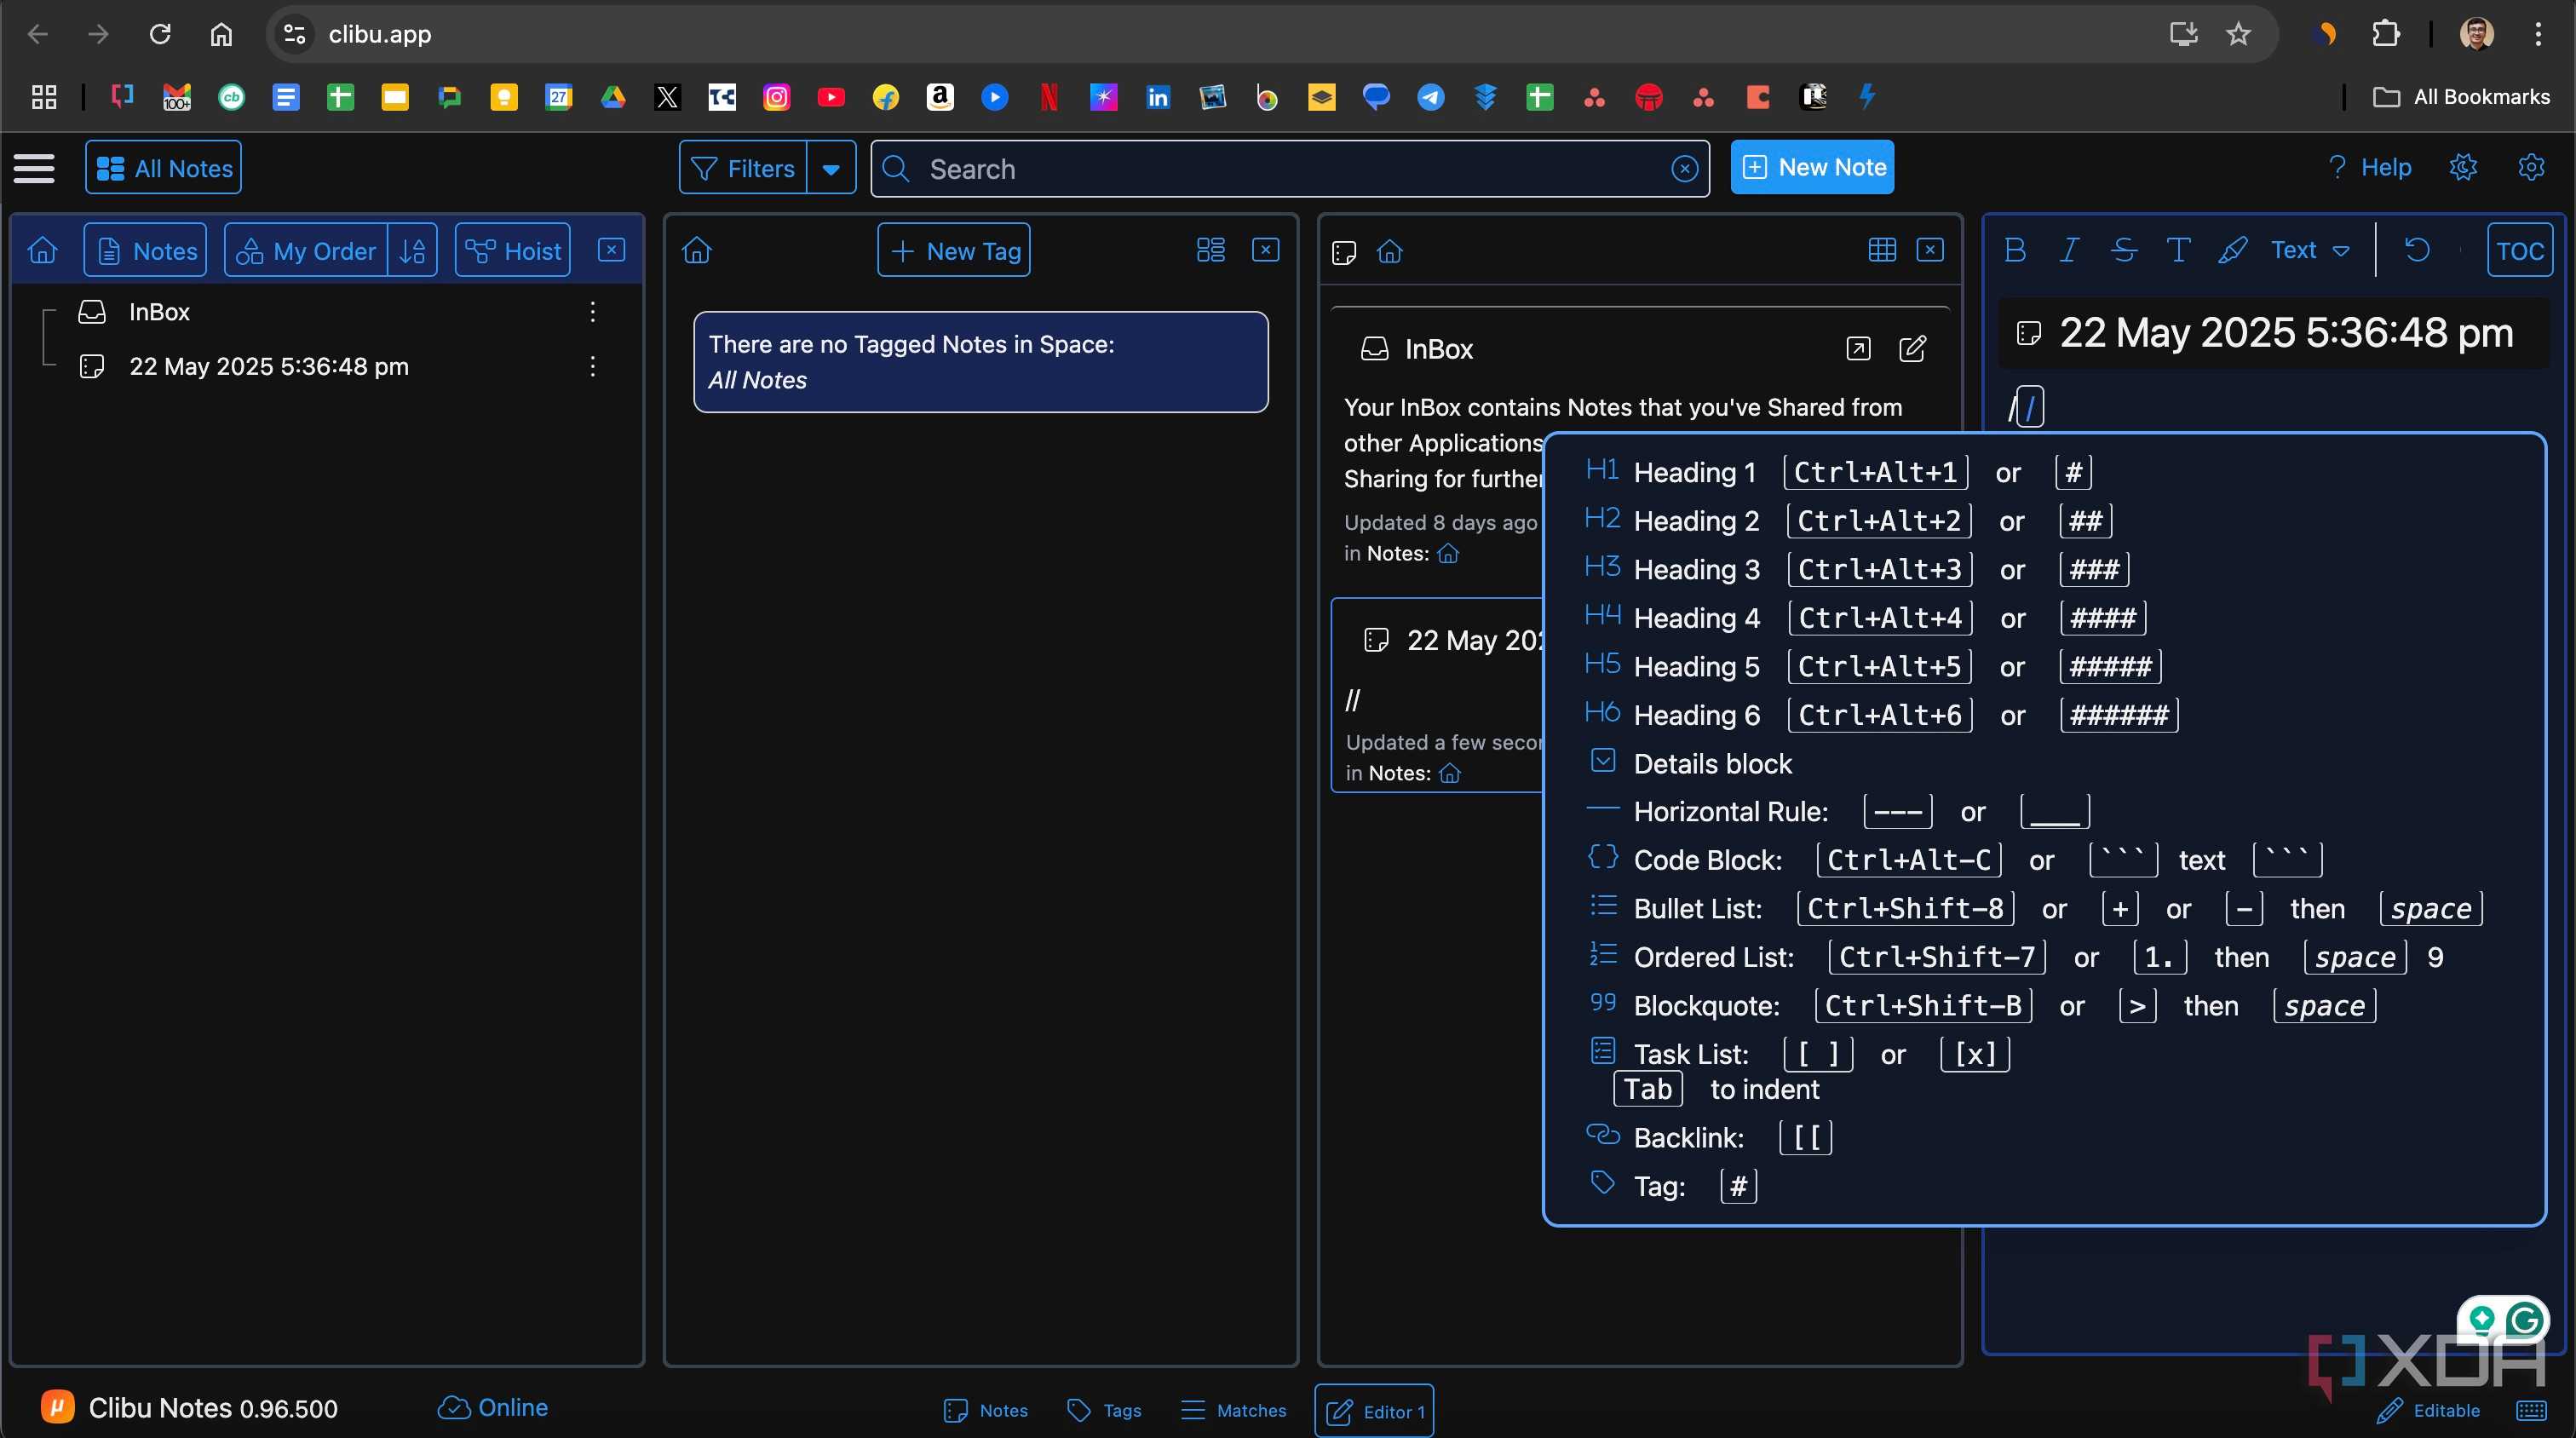Switch to Editor 1 tab
Screen dimensions: 2576x1438
pos(1374,1411)
